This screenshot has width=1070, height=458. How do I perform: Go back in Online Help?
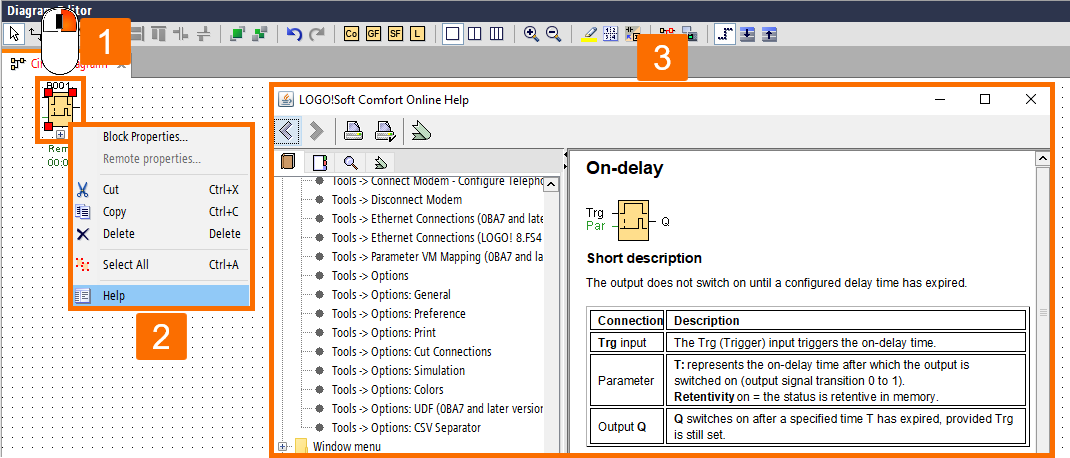(287, 130)
